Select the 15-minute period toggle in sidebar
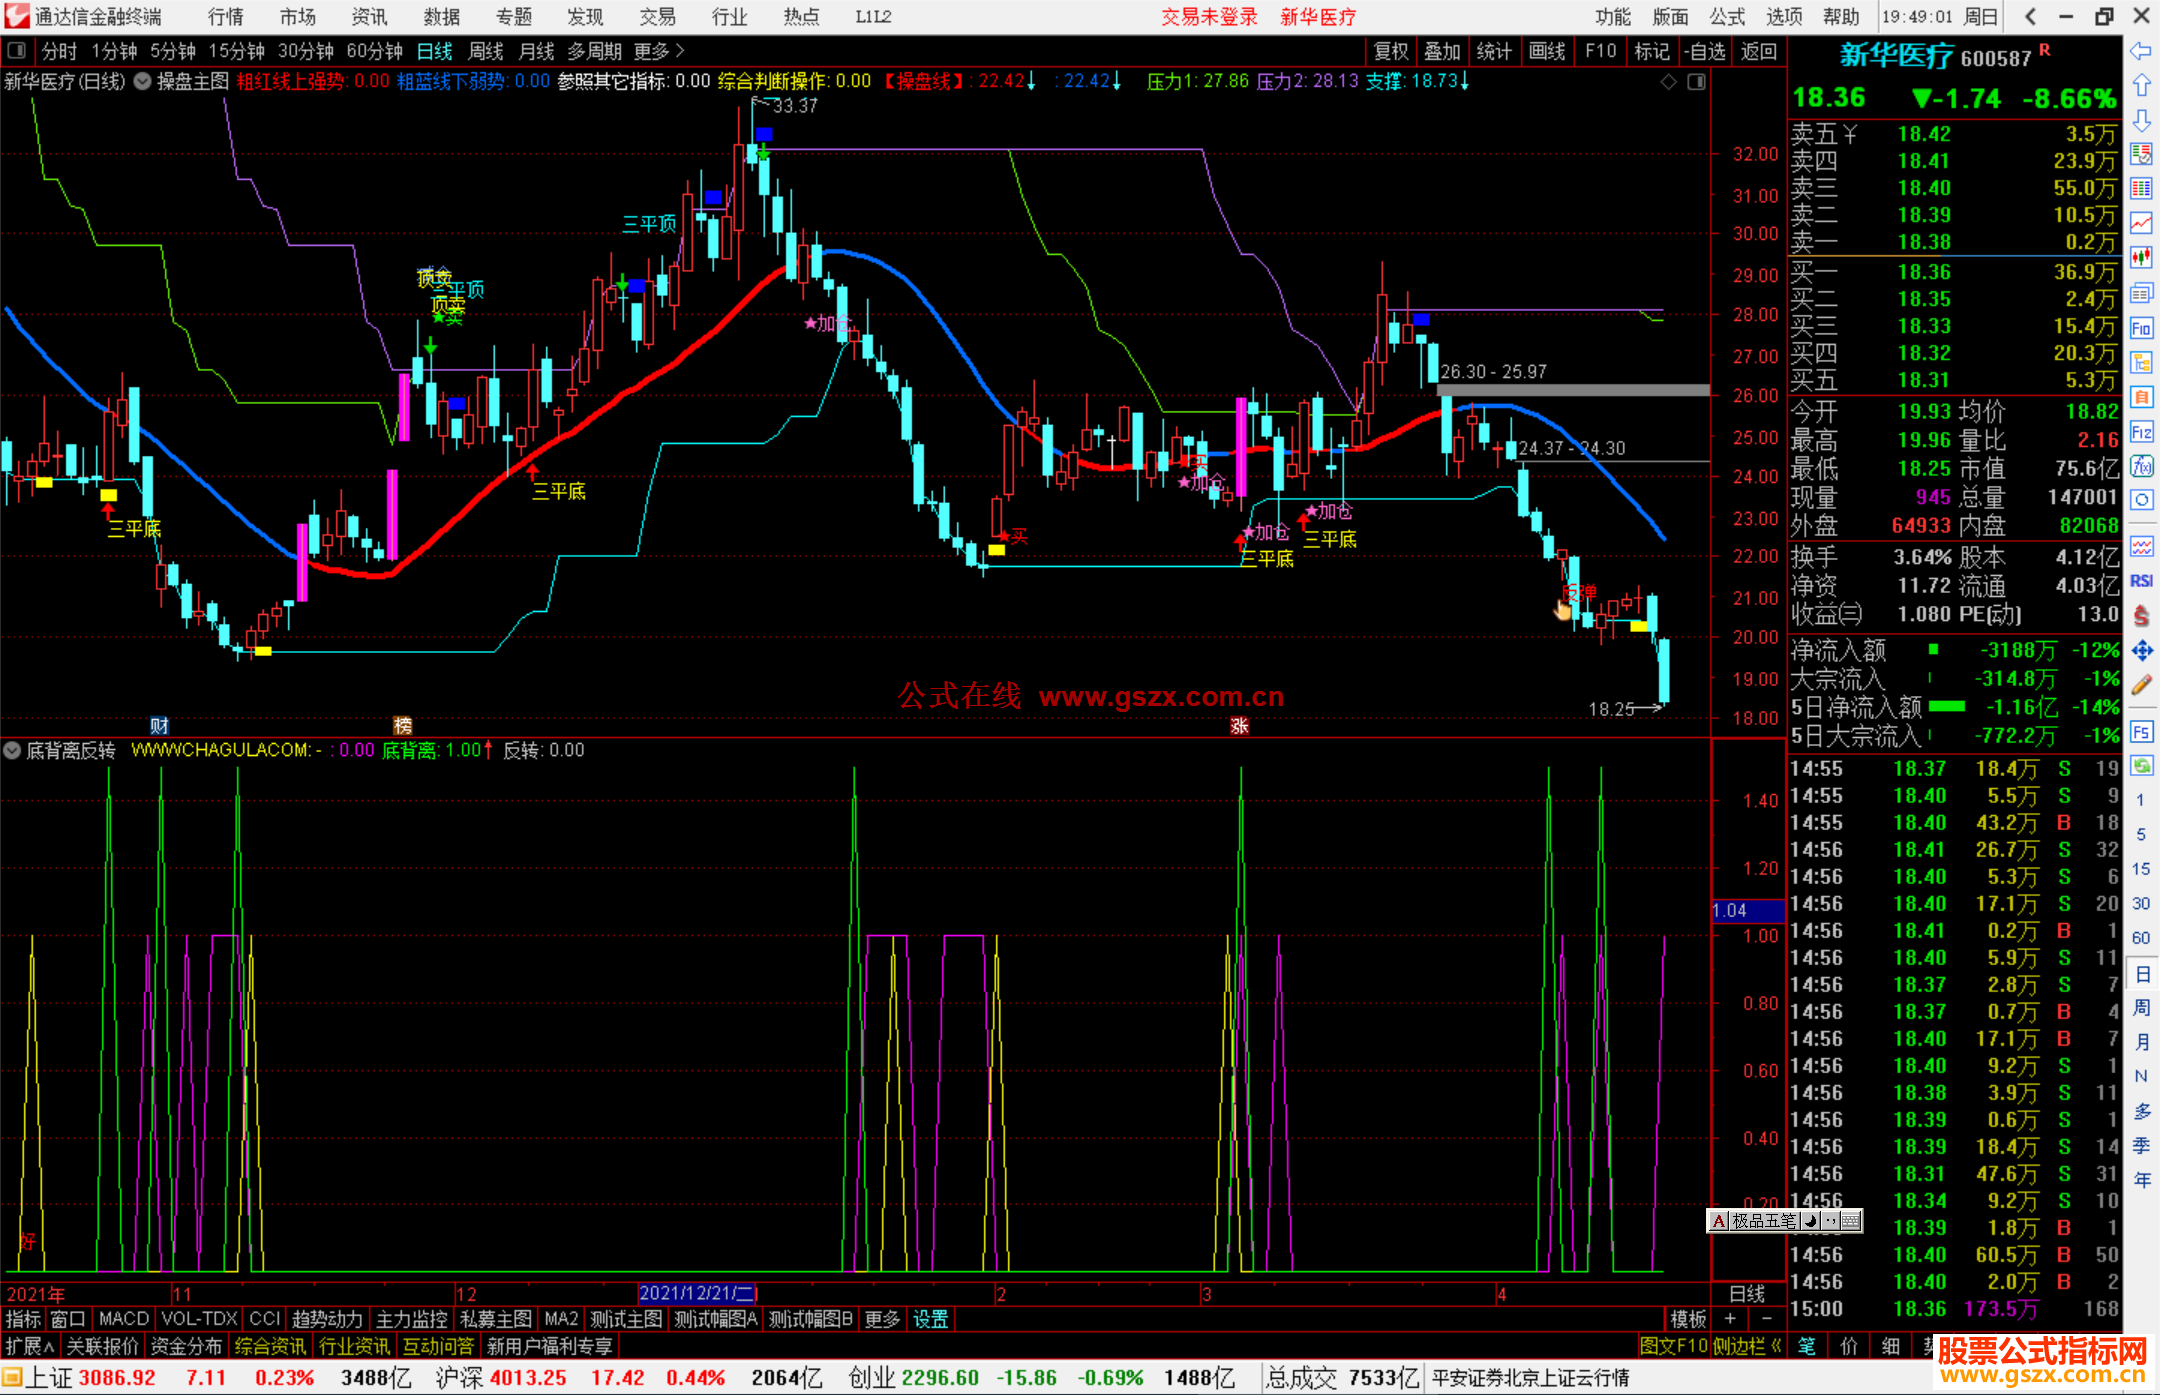Image resolution: width=2160 pixels, height=1395 pixels. 2140,869
